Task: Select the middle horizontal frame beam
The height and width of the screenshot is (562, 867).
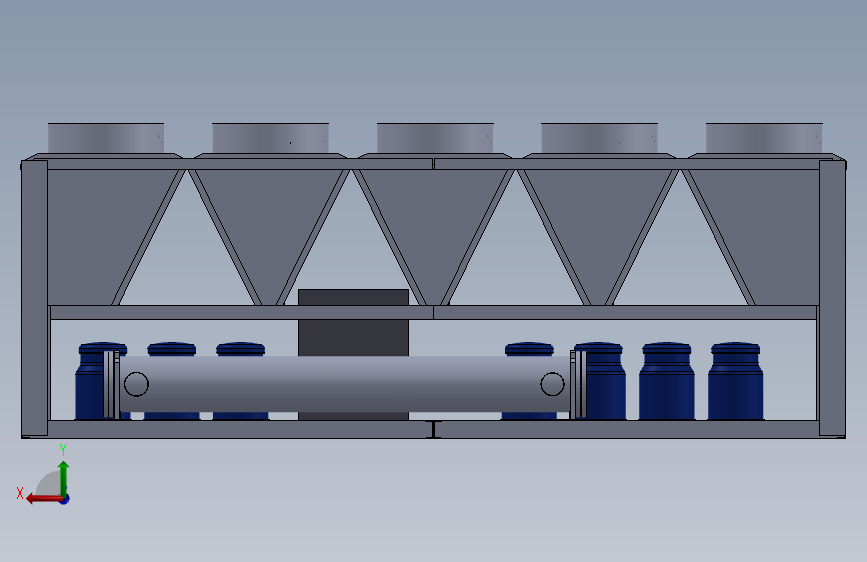Action: coord(434,313)
